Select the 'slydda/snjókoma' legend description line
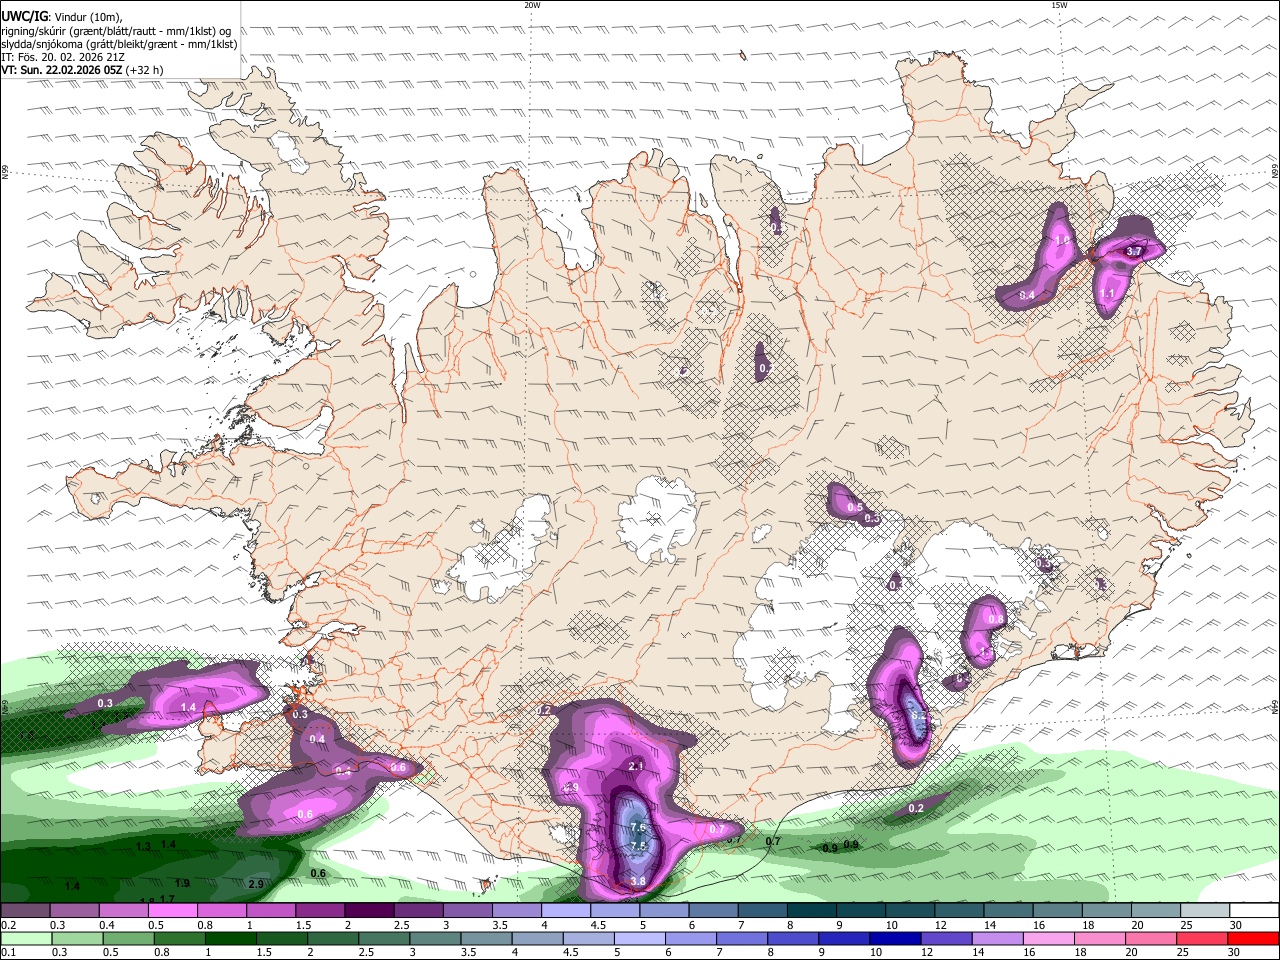 [x=119, y=43]
